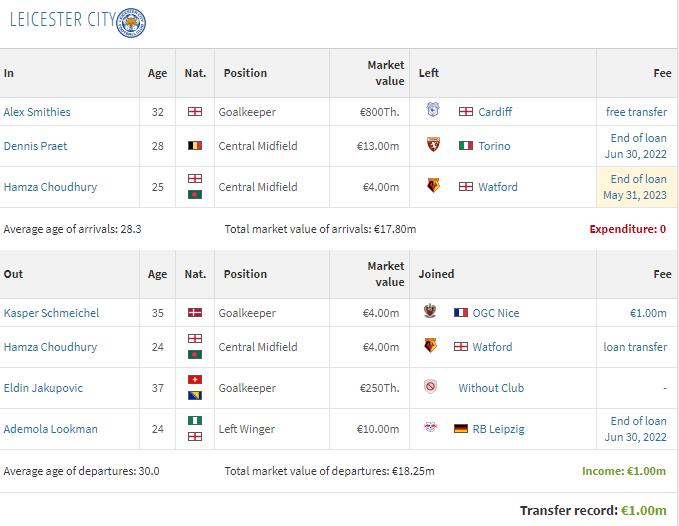Open Ademola Lookman player profile
This screenshot has height=526, width=679.
pyautogui.click(x=50, y=429)
